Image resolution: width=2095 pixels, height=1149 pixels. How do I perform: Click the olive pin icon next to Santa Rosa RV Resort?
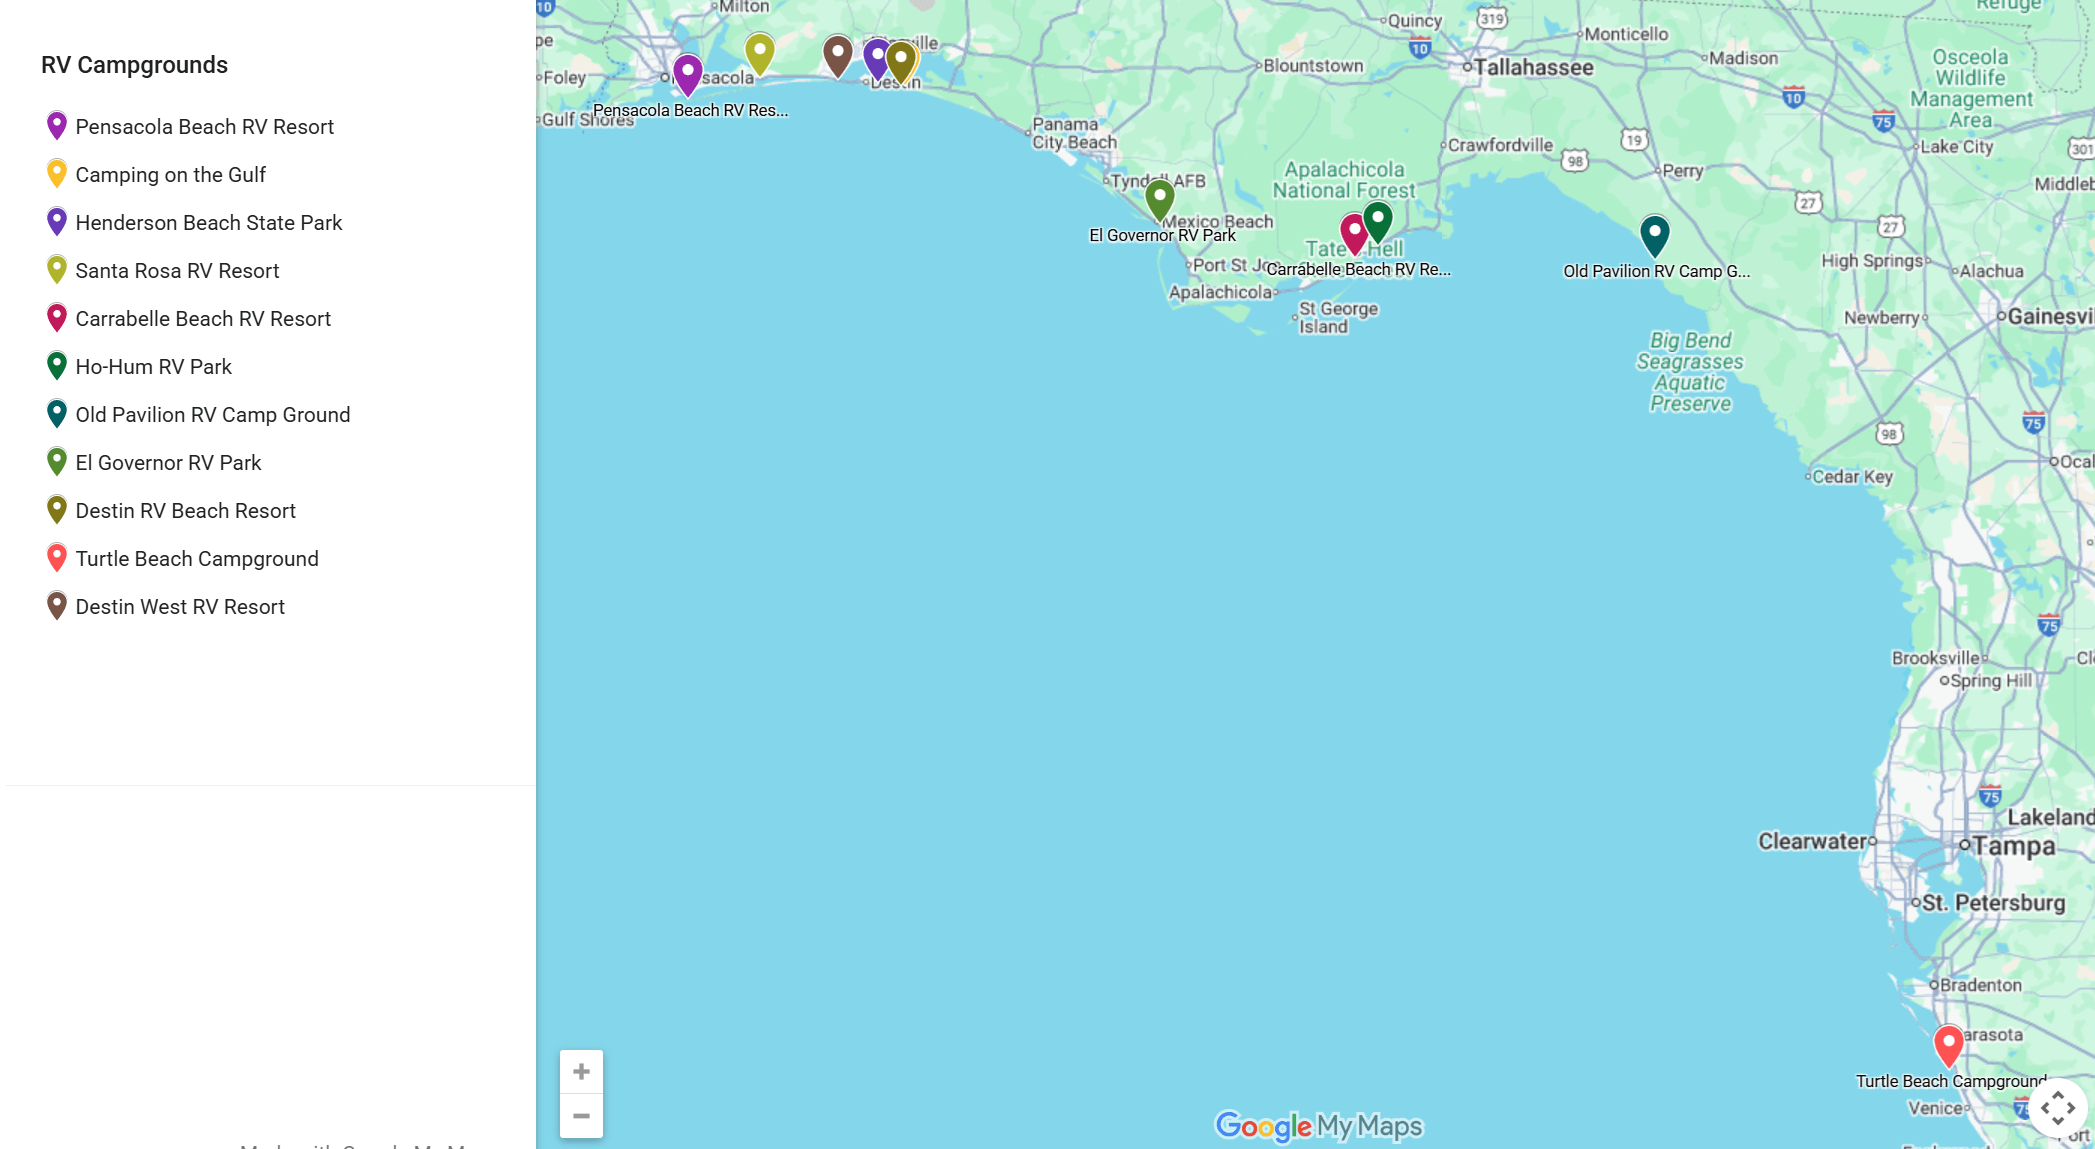click(57, 269)
